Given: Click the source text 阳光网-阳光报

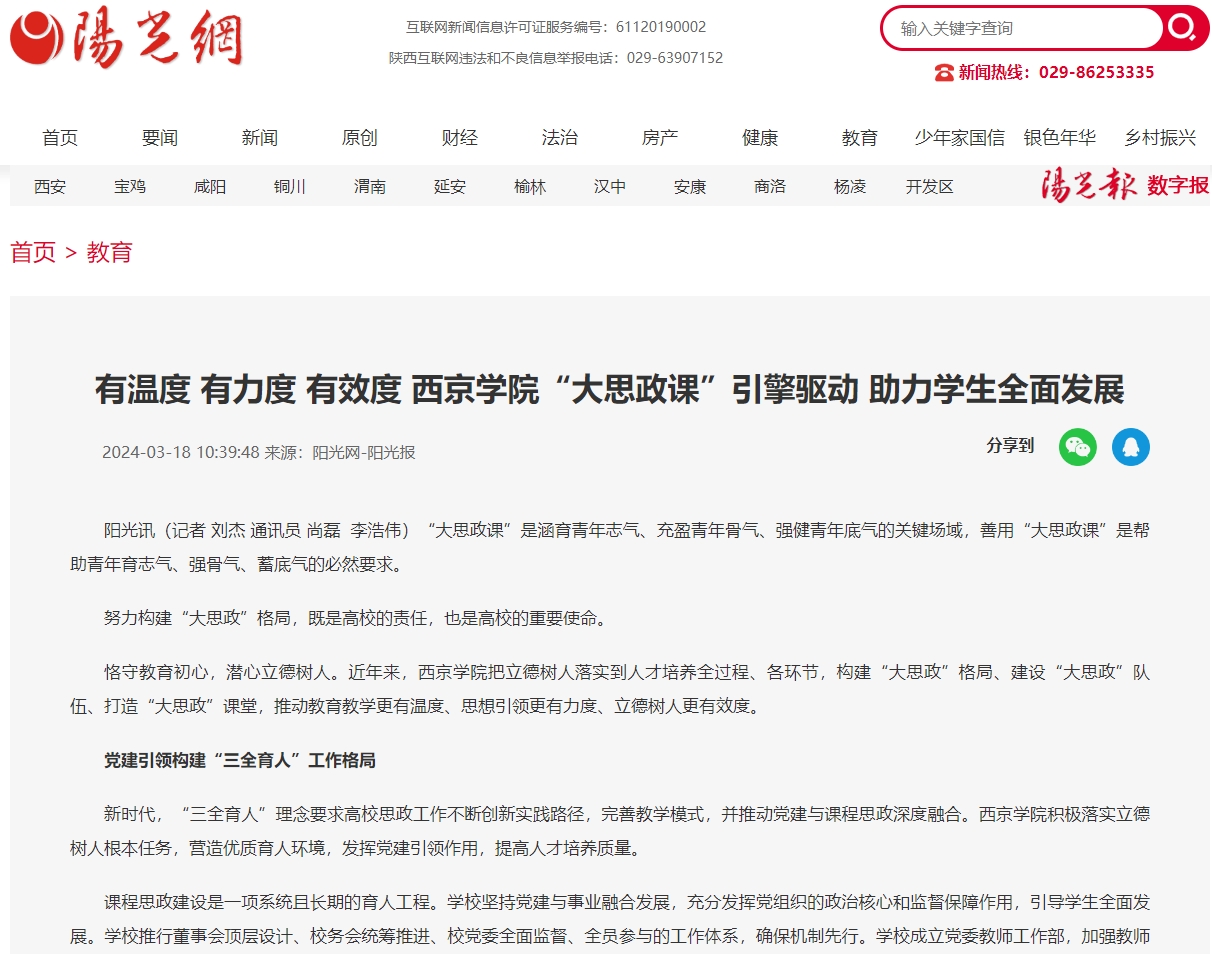Looking at the screenshot, I should [x=363, y=452].
